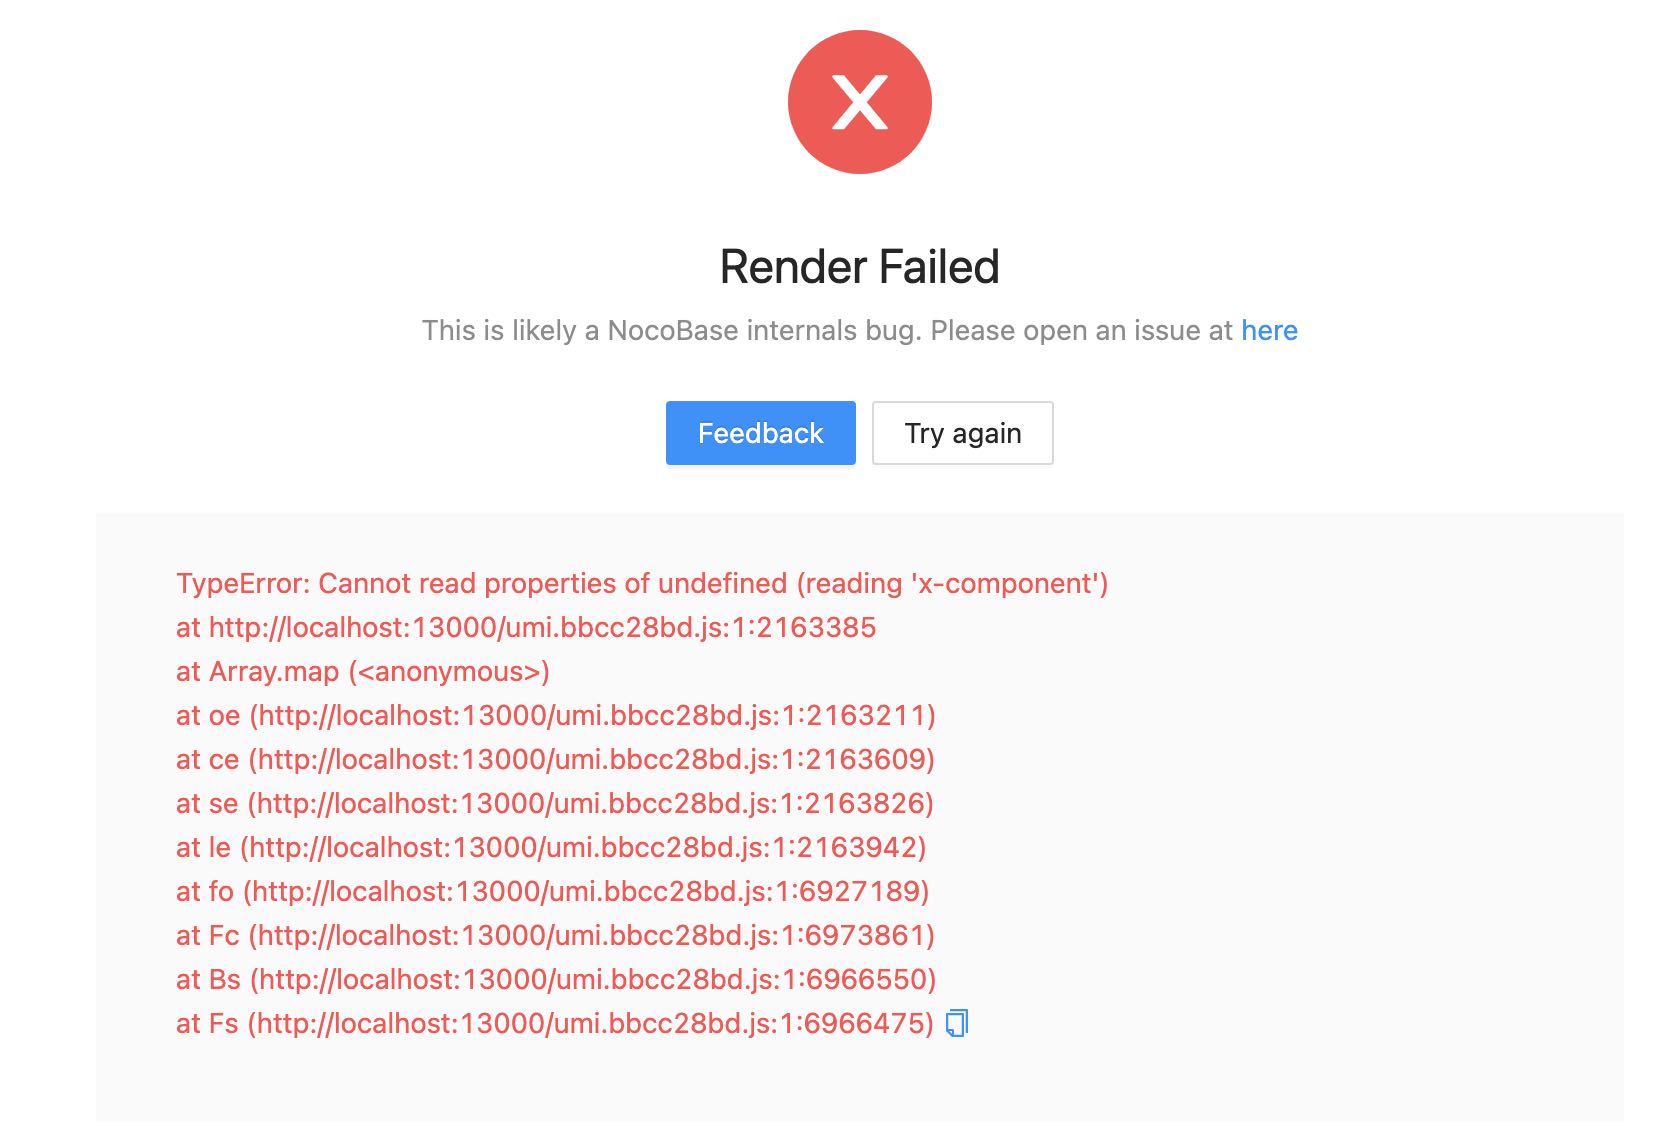Click the TypeError message line

(642, 583)
